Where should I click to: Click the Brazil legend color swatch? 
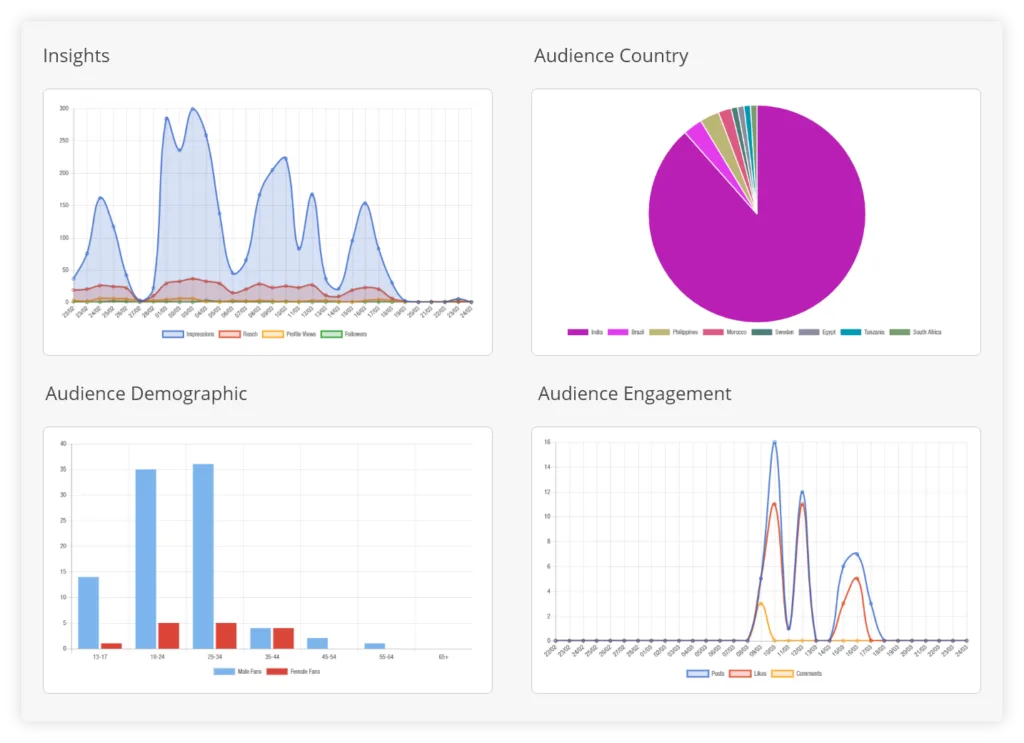click(618, 332)
